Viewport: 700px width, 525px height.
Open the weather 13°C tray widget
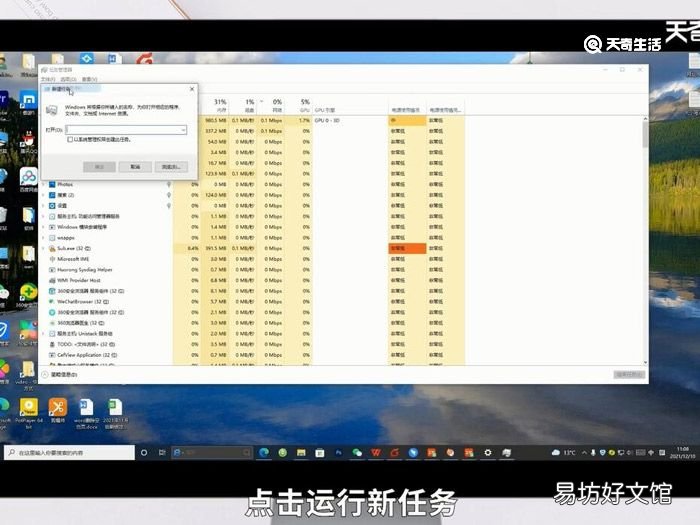coord(563,453)
